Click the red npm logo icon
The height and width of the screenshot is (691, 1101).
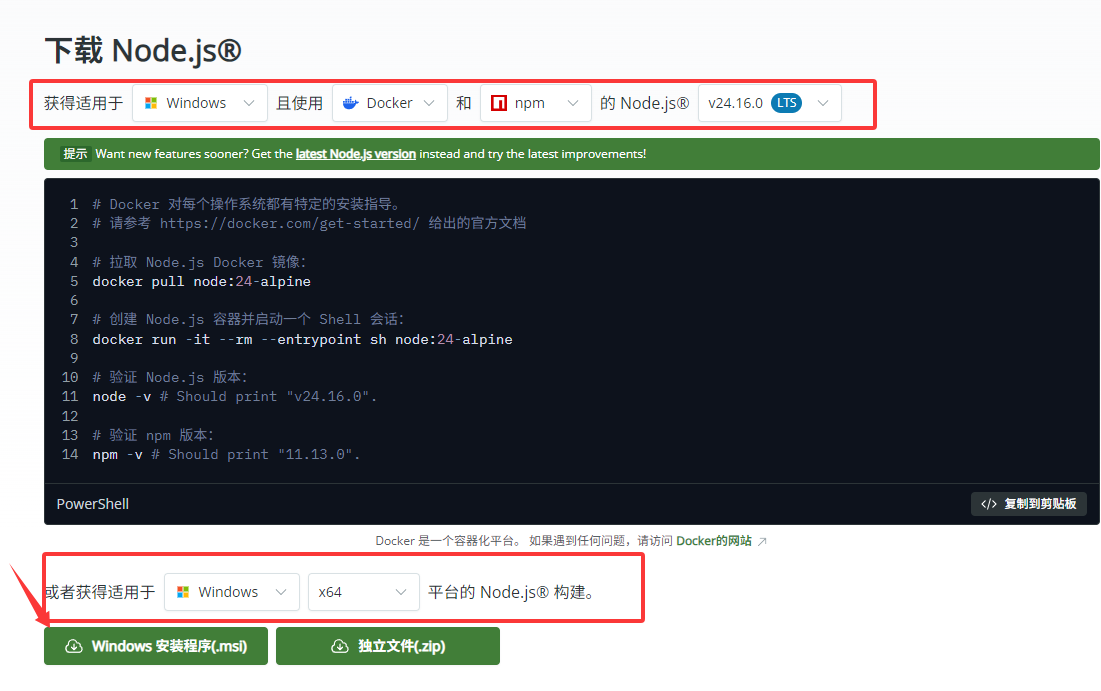499,103
